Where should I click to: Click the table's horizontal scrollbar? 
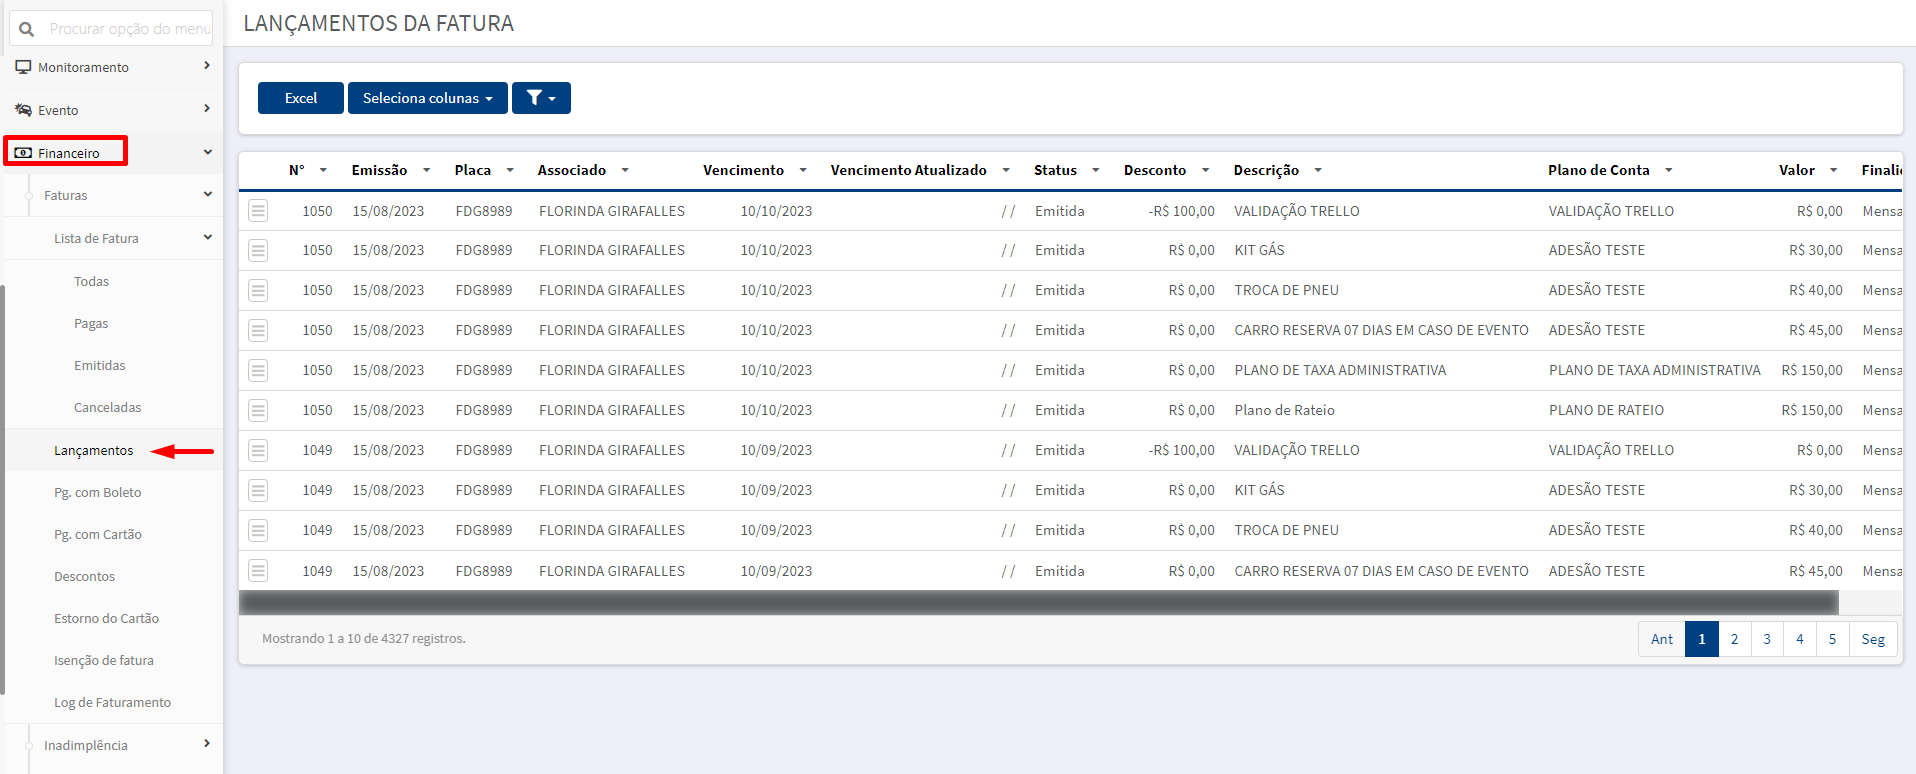coord(1038,603)
